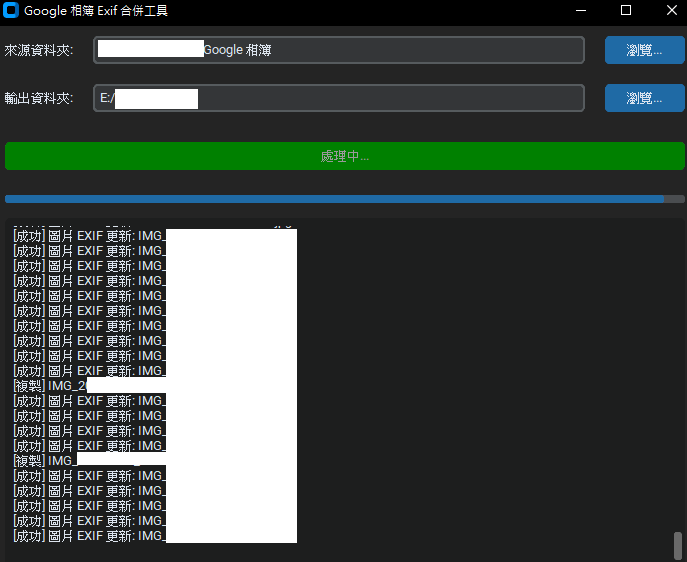Close the Exif 合併工具 window
The width and height of the screenshot is (687, 562).
[x=669, y=11]
